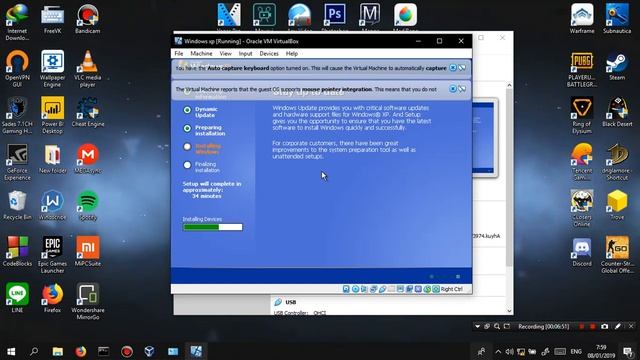Open the MediBang Paint desktop shortcut

405,17
